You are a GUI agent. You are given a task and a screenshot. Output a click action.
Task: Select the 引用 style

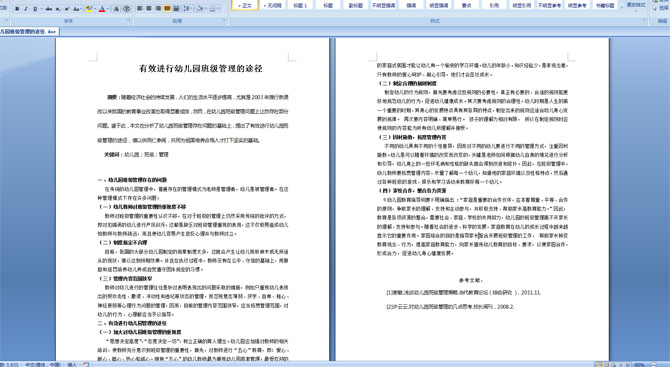[494, 5]
